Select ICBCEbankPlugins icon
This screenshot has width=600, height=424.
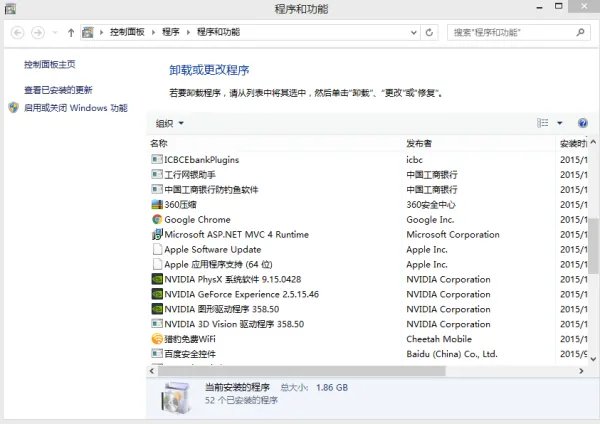(157, 159)
